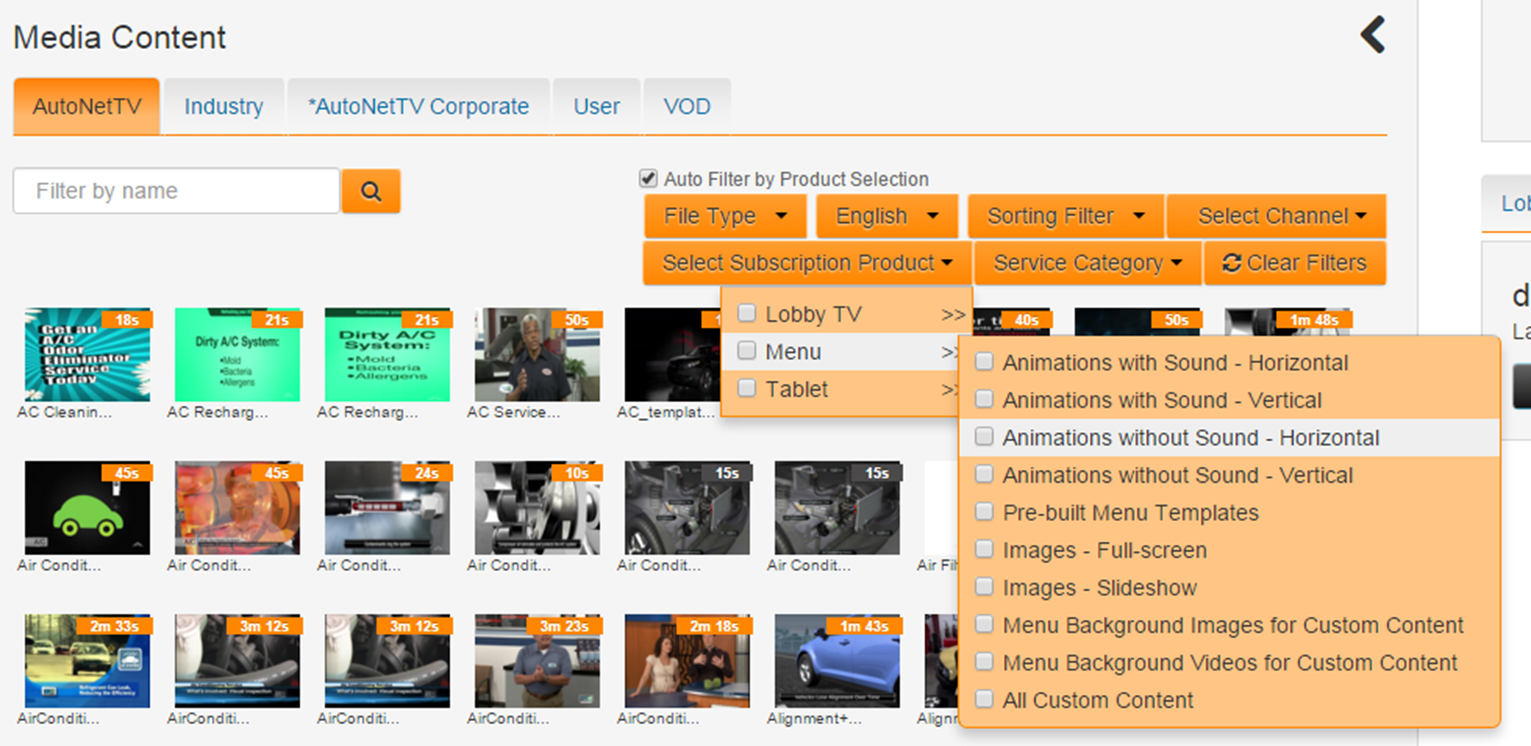Screen dimensions: 1531x746
Task: Check Animations without Sound - Vertical
Action: (x=985, y=474)
